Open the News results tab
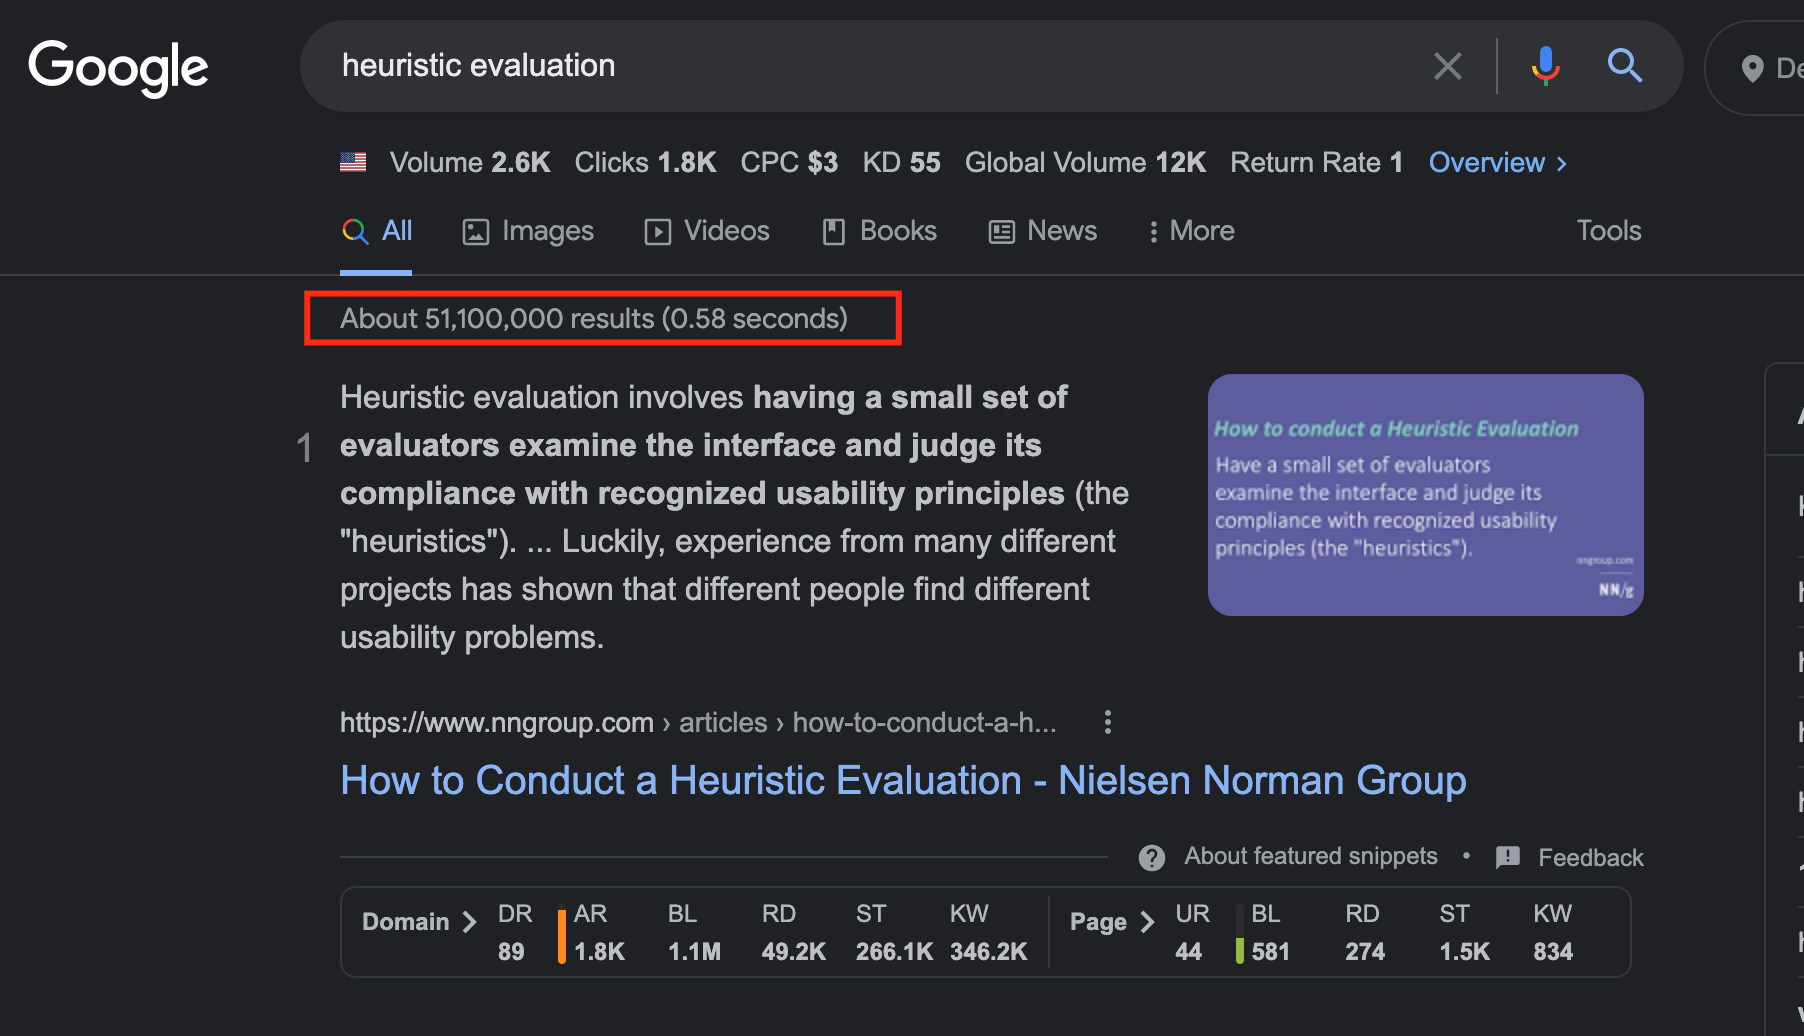This screenshot has height=1036, width=1804. click(1043, 231)
